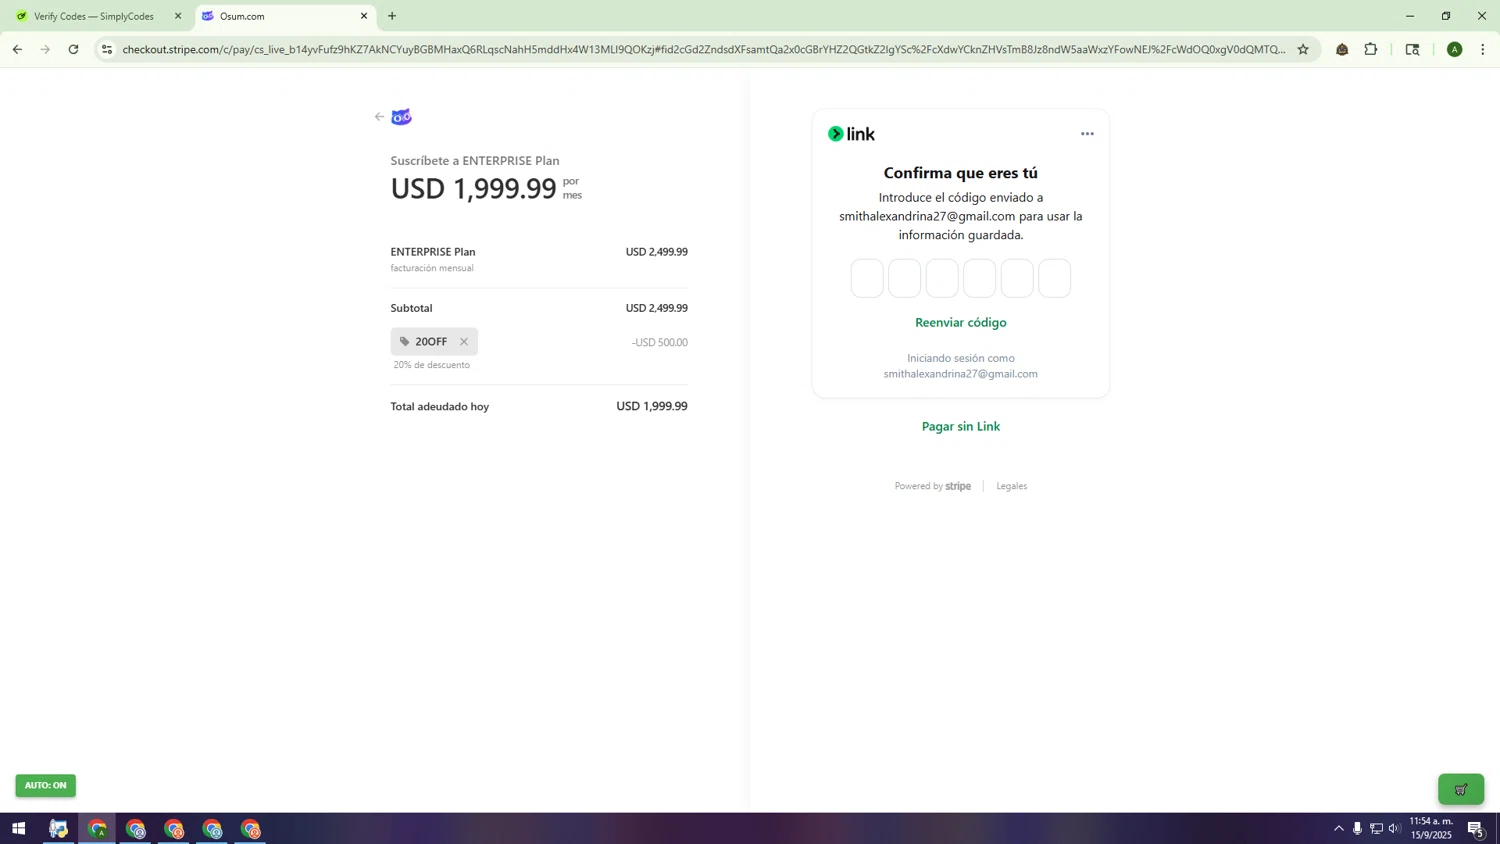Focus the fifth verification code box
Screen dimensions: 1500x844
(x=1017, y=278)
